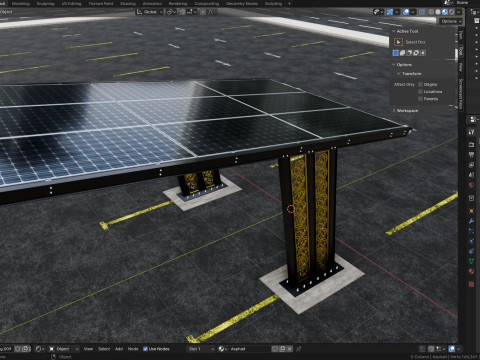Pin the shader node tree

pos(299,349)
